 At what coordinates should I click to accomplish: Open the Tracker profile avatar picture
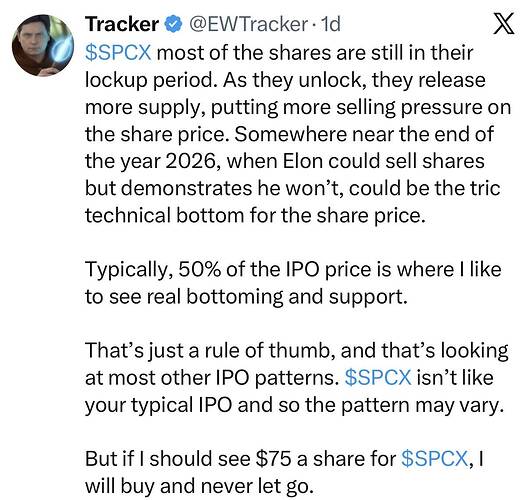(x=43, y=45)
